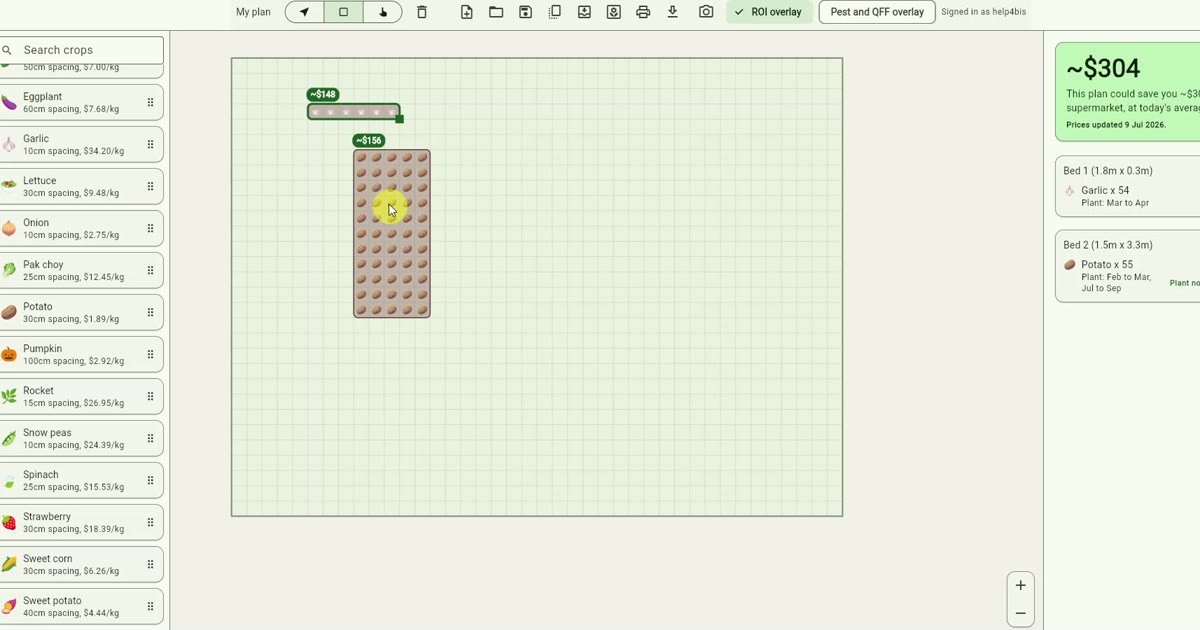Select the potato bed on the canvas

[392, 234]
